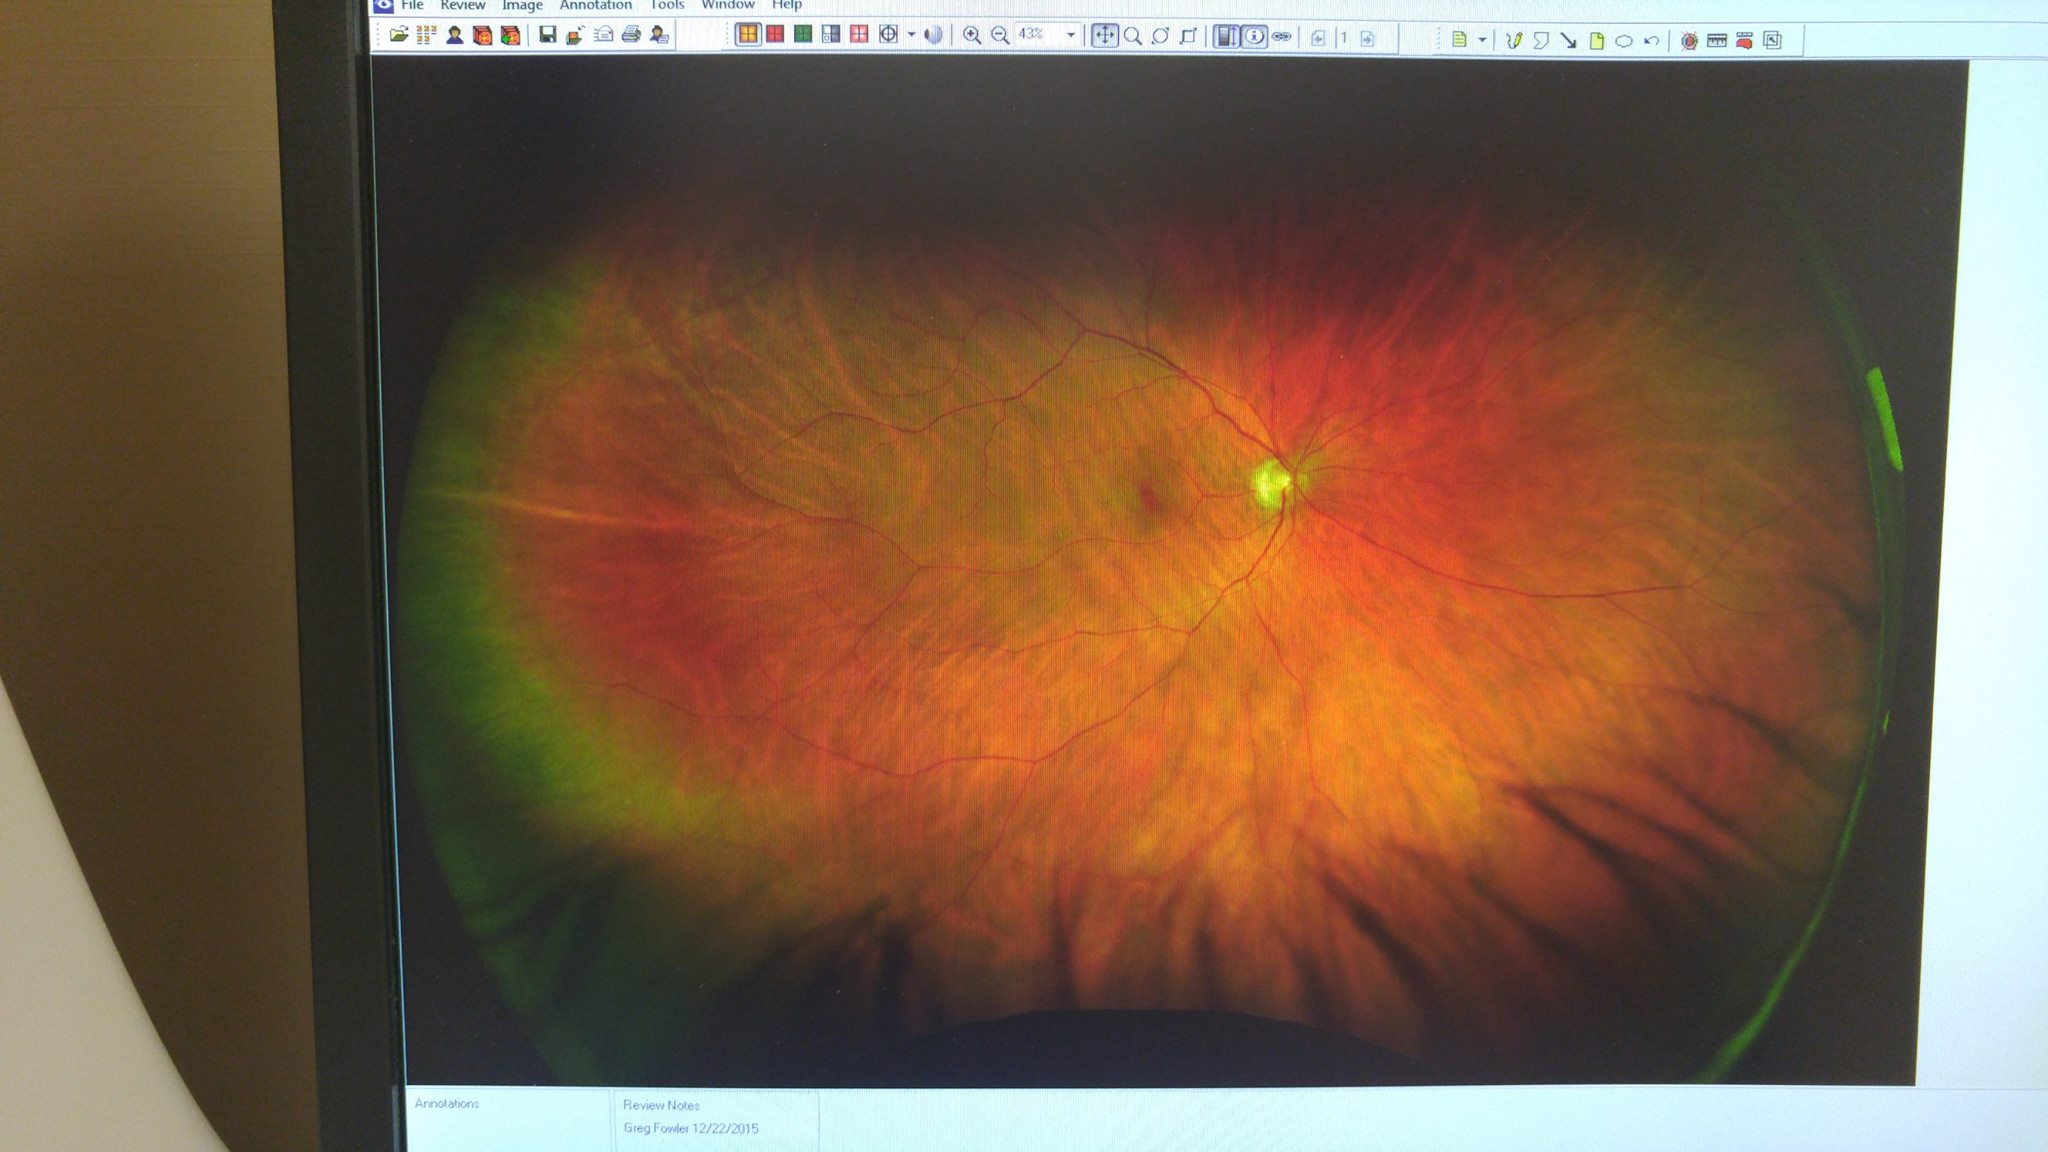Click the save floppy disk icon

coord(547,35)
